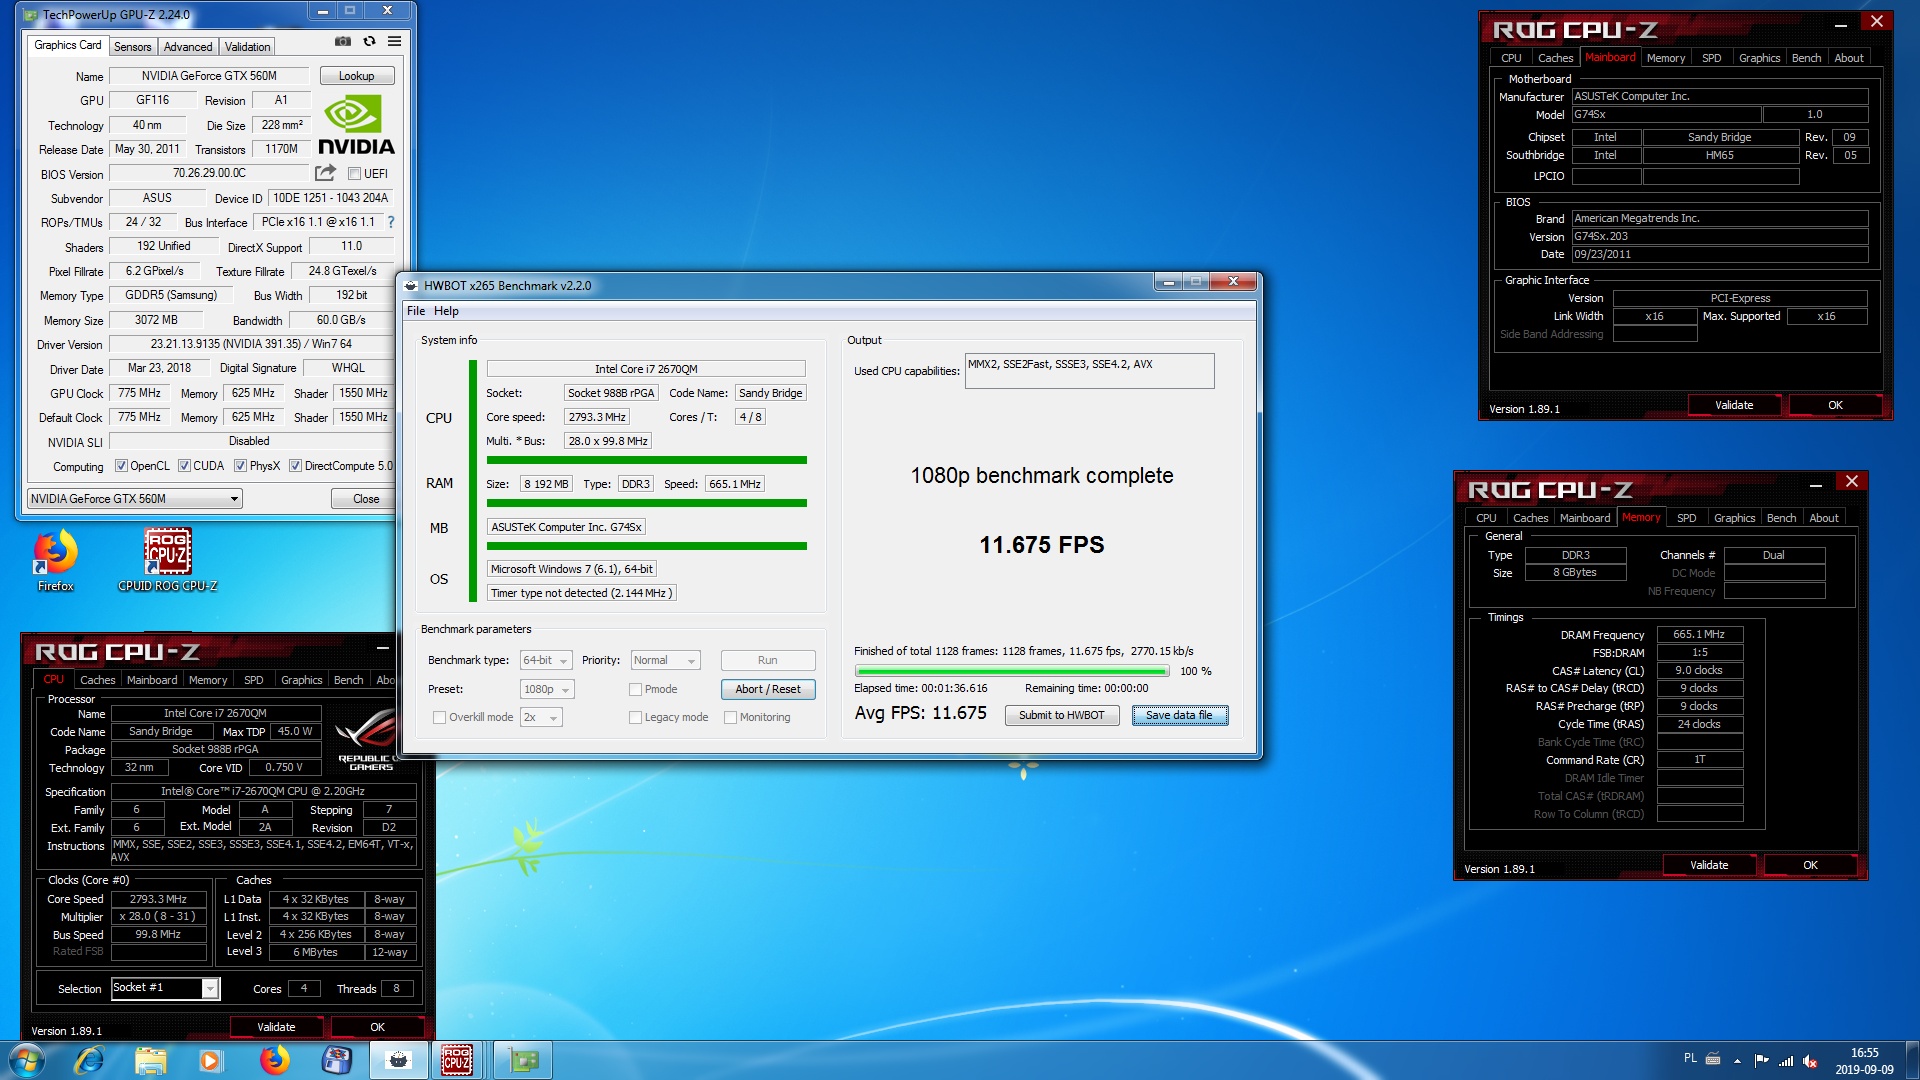Click the PL language indicator
The image size is (1920, 1080).
1690,1058
